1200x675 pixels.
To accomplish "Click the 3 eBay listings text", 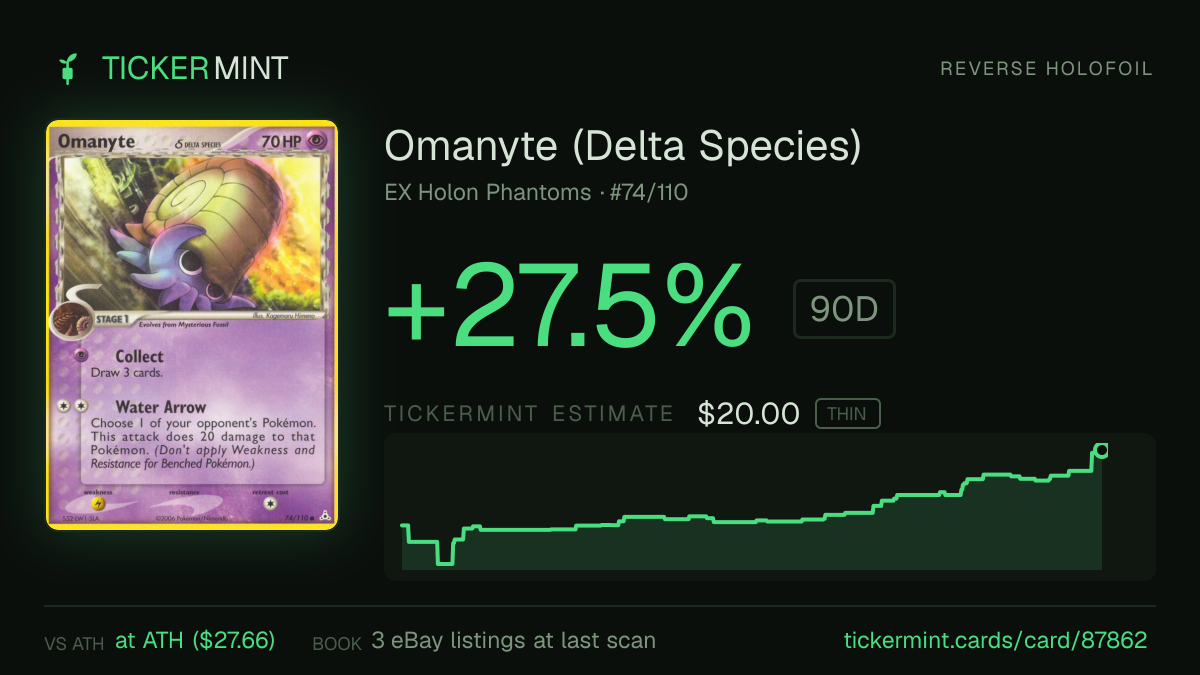I will [x=513, y=640].
